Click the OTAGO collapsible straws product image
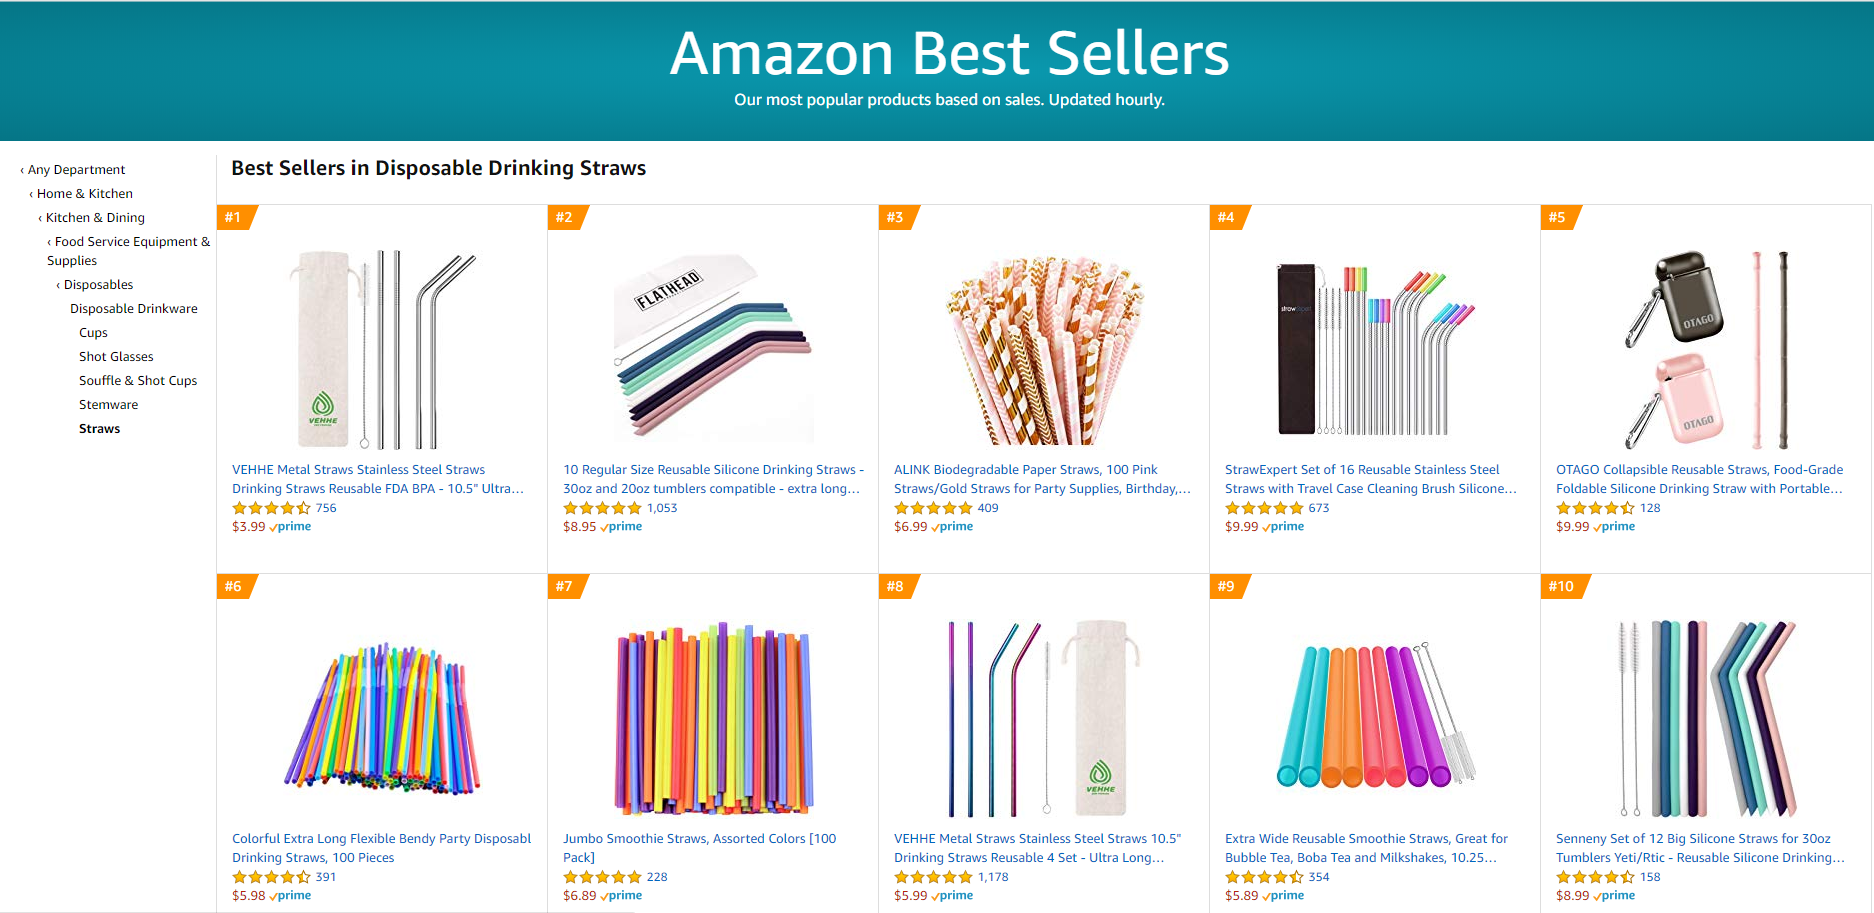The image size is (1874, 913). coord(1705,348)
